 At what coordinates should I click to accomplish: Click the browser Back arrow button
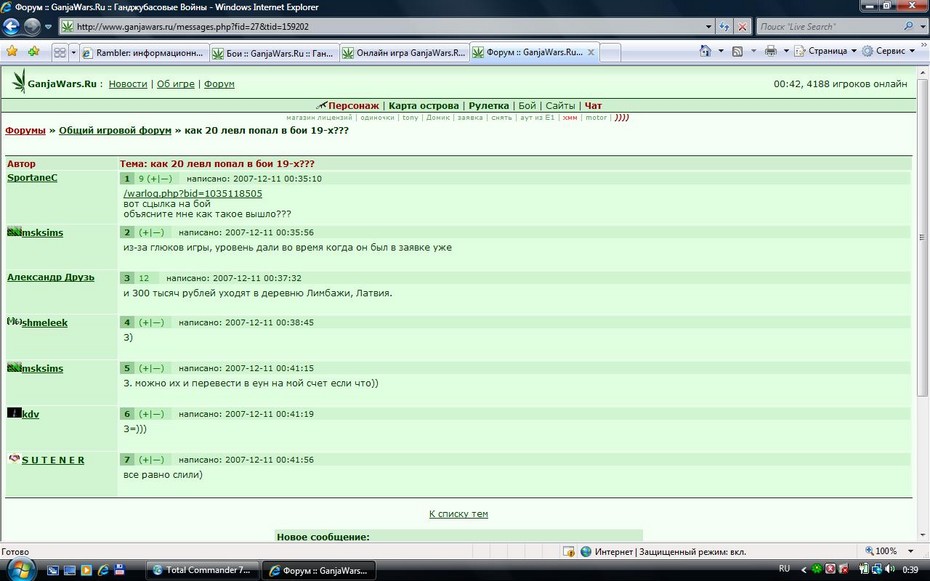pyautogui.click(x=11, y=27)
